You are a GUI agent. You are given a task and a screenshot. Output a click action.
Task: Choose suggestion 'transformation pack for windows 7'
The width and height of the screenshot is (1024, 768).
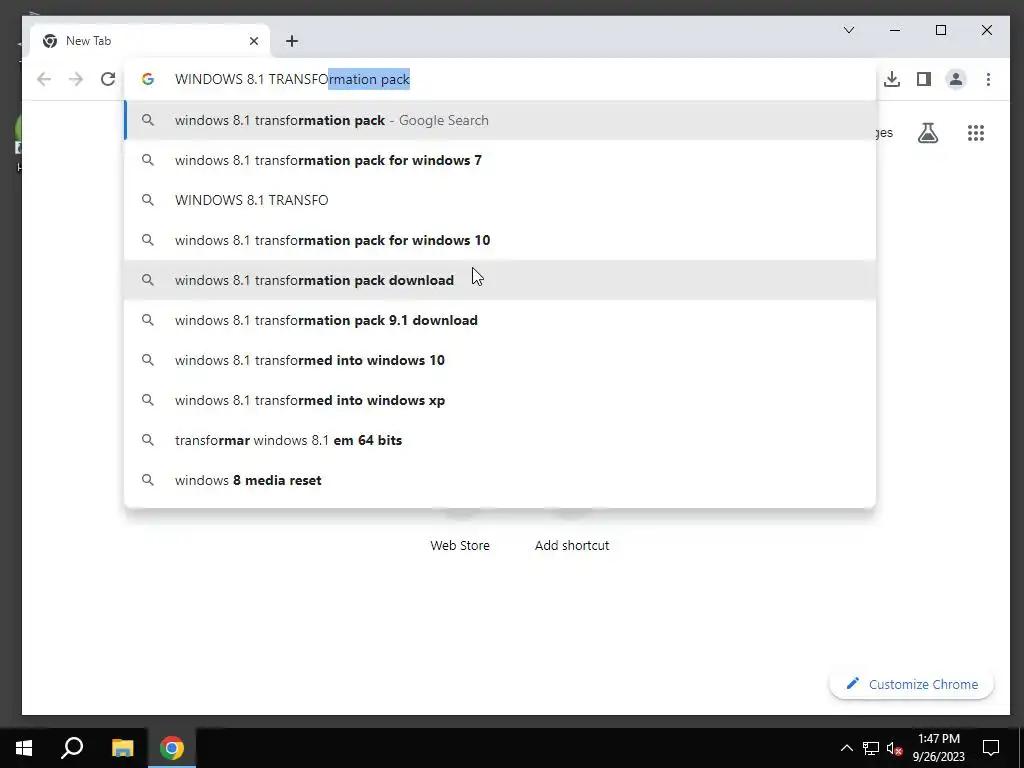500,160
